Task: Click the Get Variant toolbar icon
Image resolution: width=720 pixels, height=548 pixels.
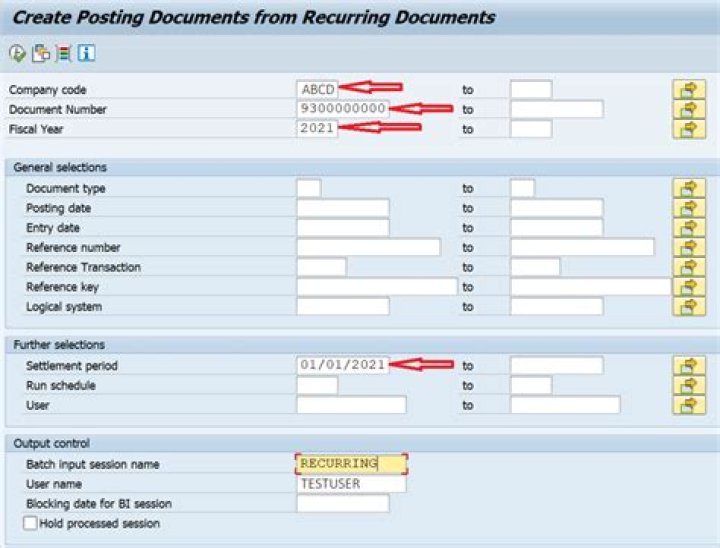Action: pos(41,53)
